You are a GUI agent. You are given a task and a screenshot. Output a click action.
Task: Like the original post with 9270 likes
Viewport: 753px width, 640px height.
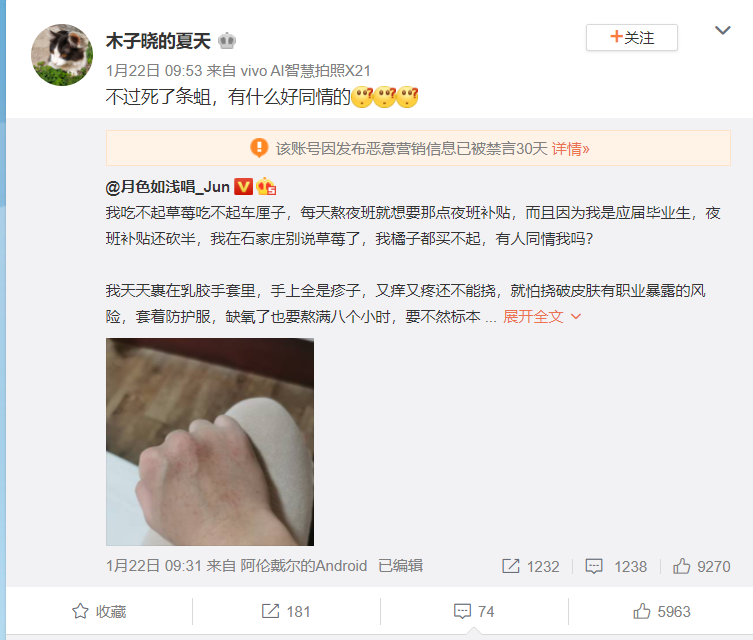(701, 567)
